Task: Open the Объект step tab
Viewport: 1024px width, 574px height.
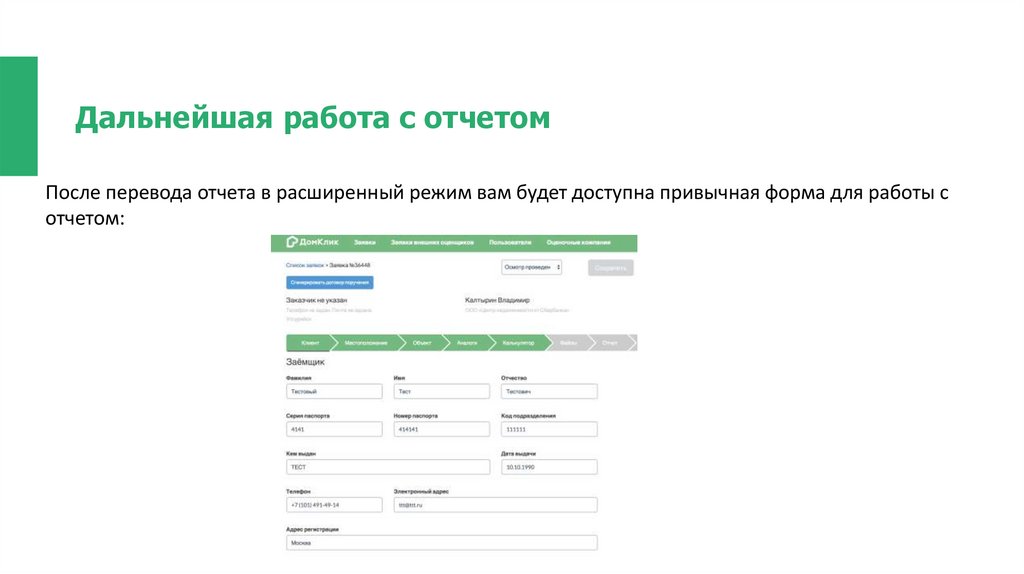Action: click(422, 343)
